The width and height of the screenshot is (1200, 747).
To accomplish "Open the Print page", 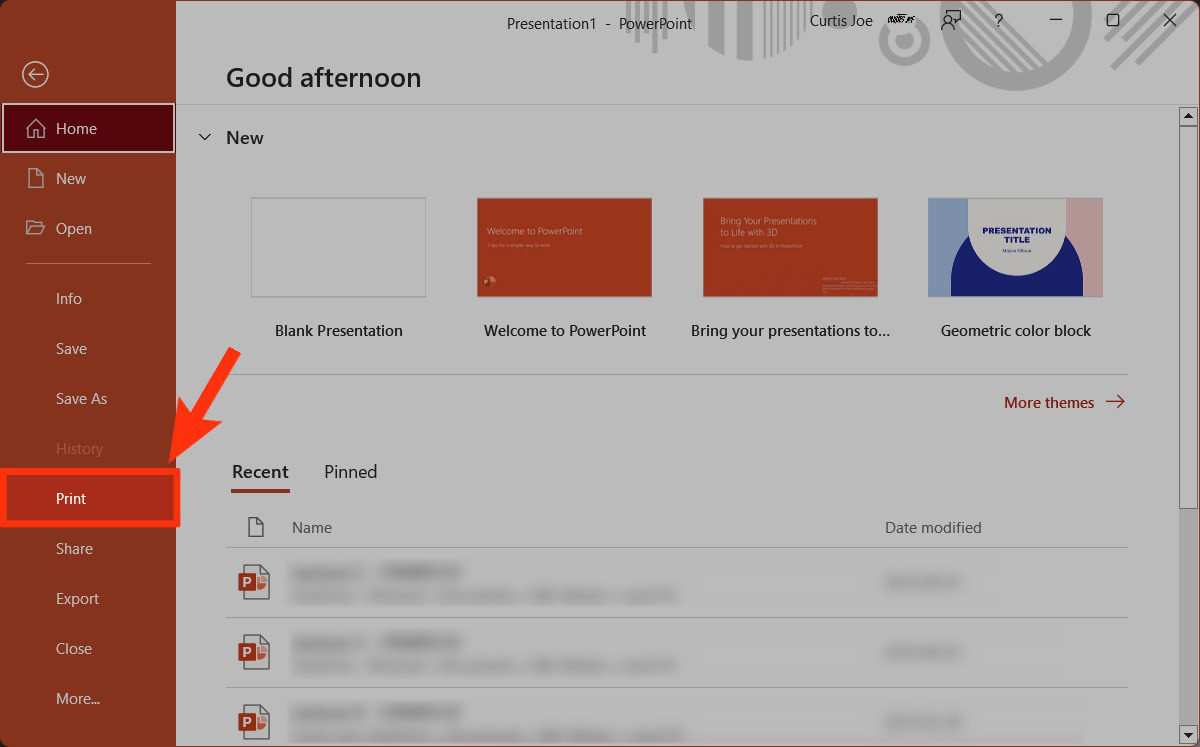I will pos(90,498).
